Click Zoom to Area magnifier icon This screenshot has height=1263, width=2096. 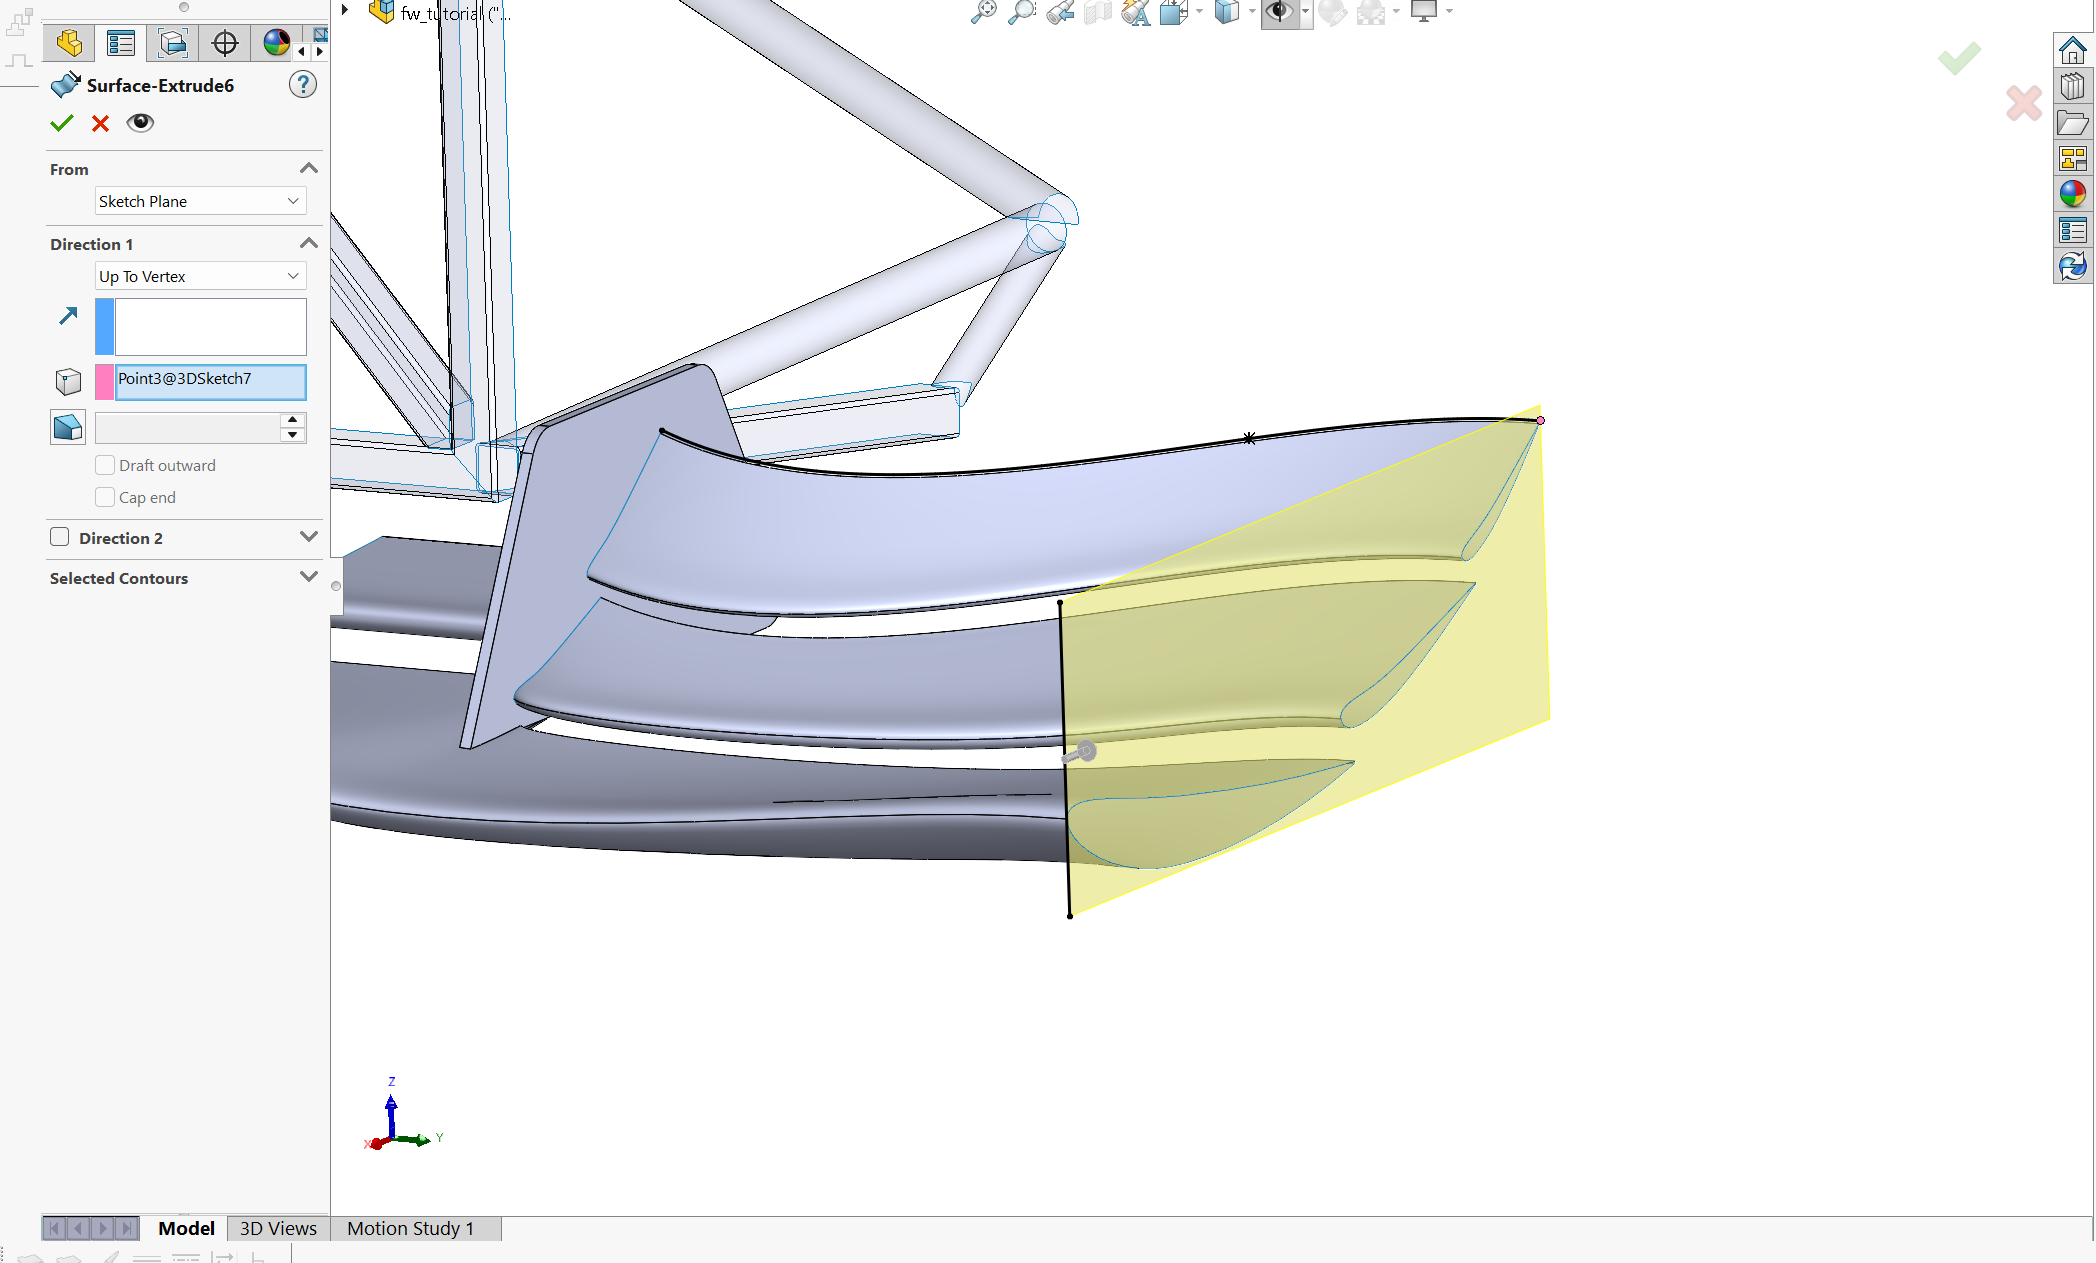(1022, 12)
